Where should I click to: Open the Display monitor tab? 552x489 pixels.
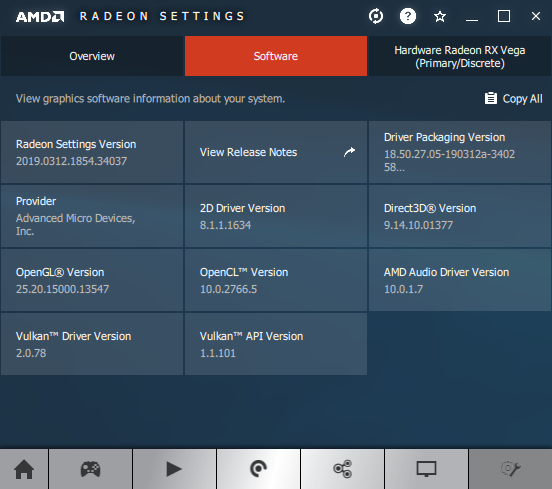click(426, 469)
